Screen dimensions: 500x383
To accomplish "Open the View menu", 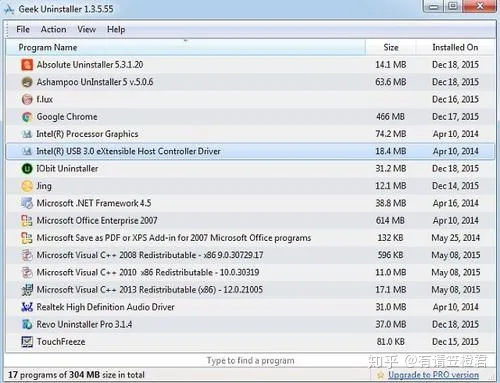I will (87, 29).
